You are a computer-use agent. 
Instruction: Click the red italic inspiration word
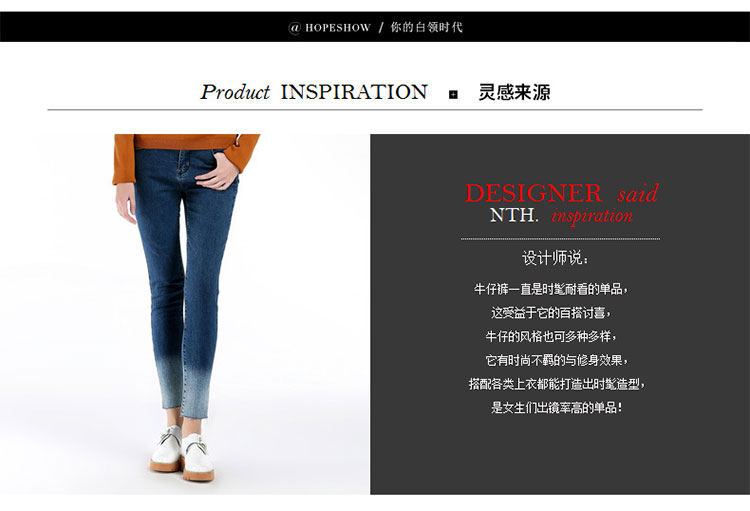click(x=592, y=216)
